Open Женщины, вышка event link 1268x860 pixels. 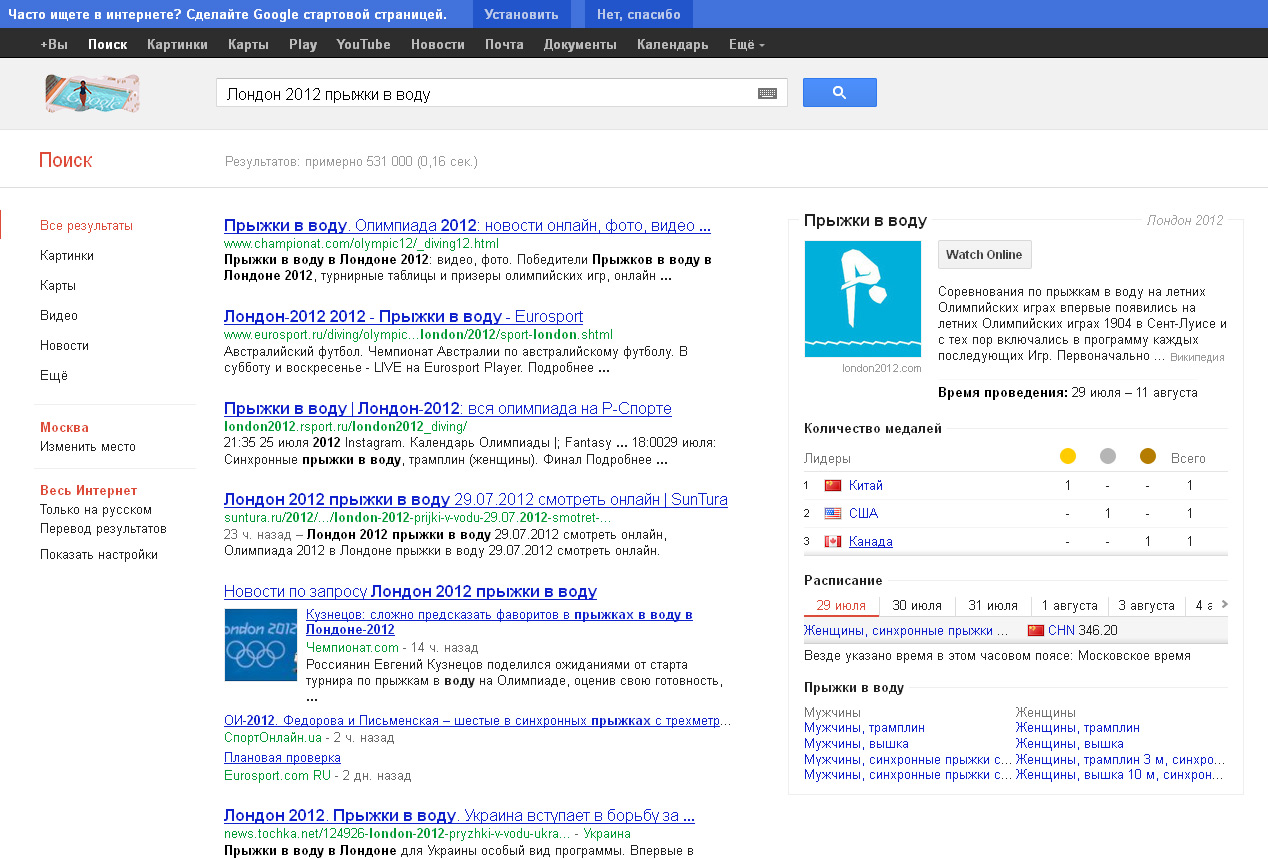[1070, 744]
